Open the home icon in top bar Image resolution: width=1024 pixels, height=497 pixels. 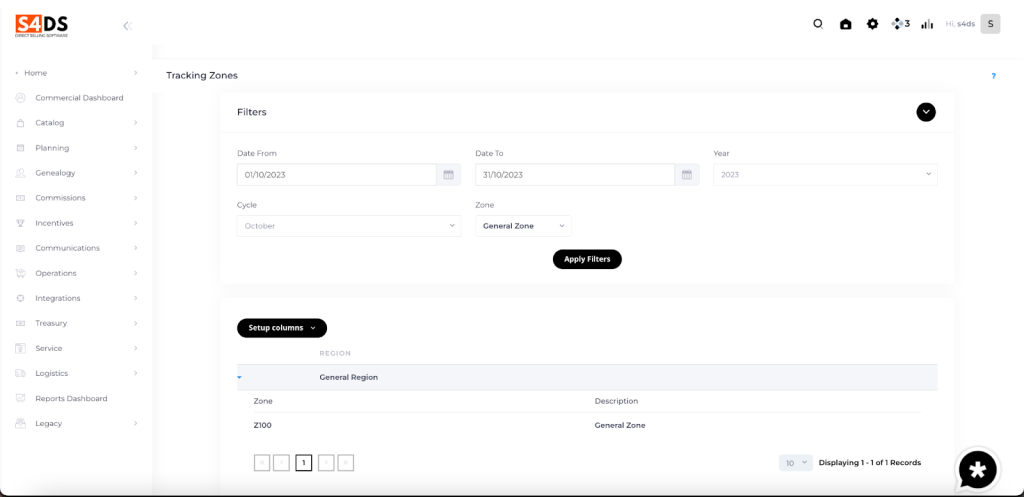(846, 24)
